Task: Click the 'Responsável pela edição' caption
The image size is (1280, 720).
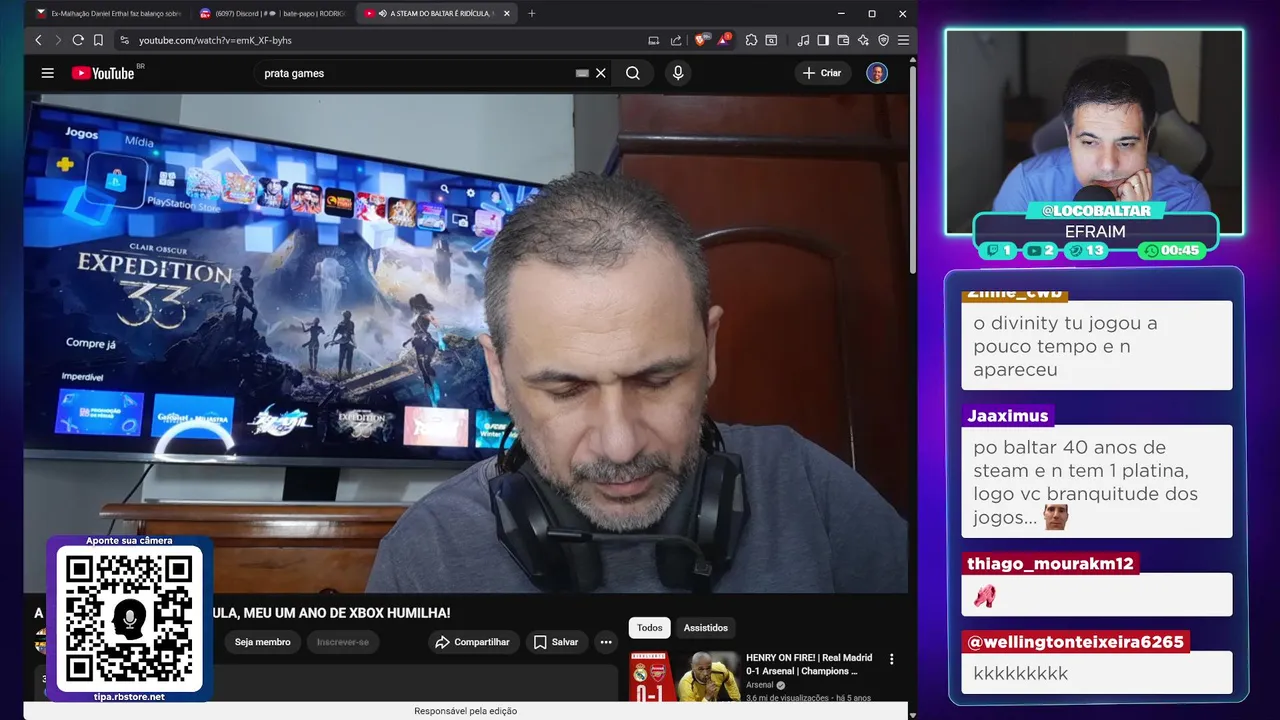Action: click(466, 711)
